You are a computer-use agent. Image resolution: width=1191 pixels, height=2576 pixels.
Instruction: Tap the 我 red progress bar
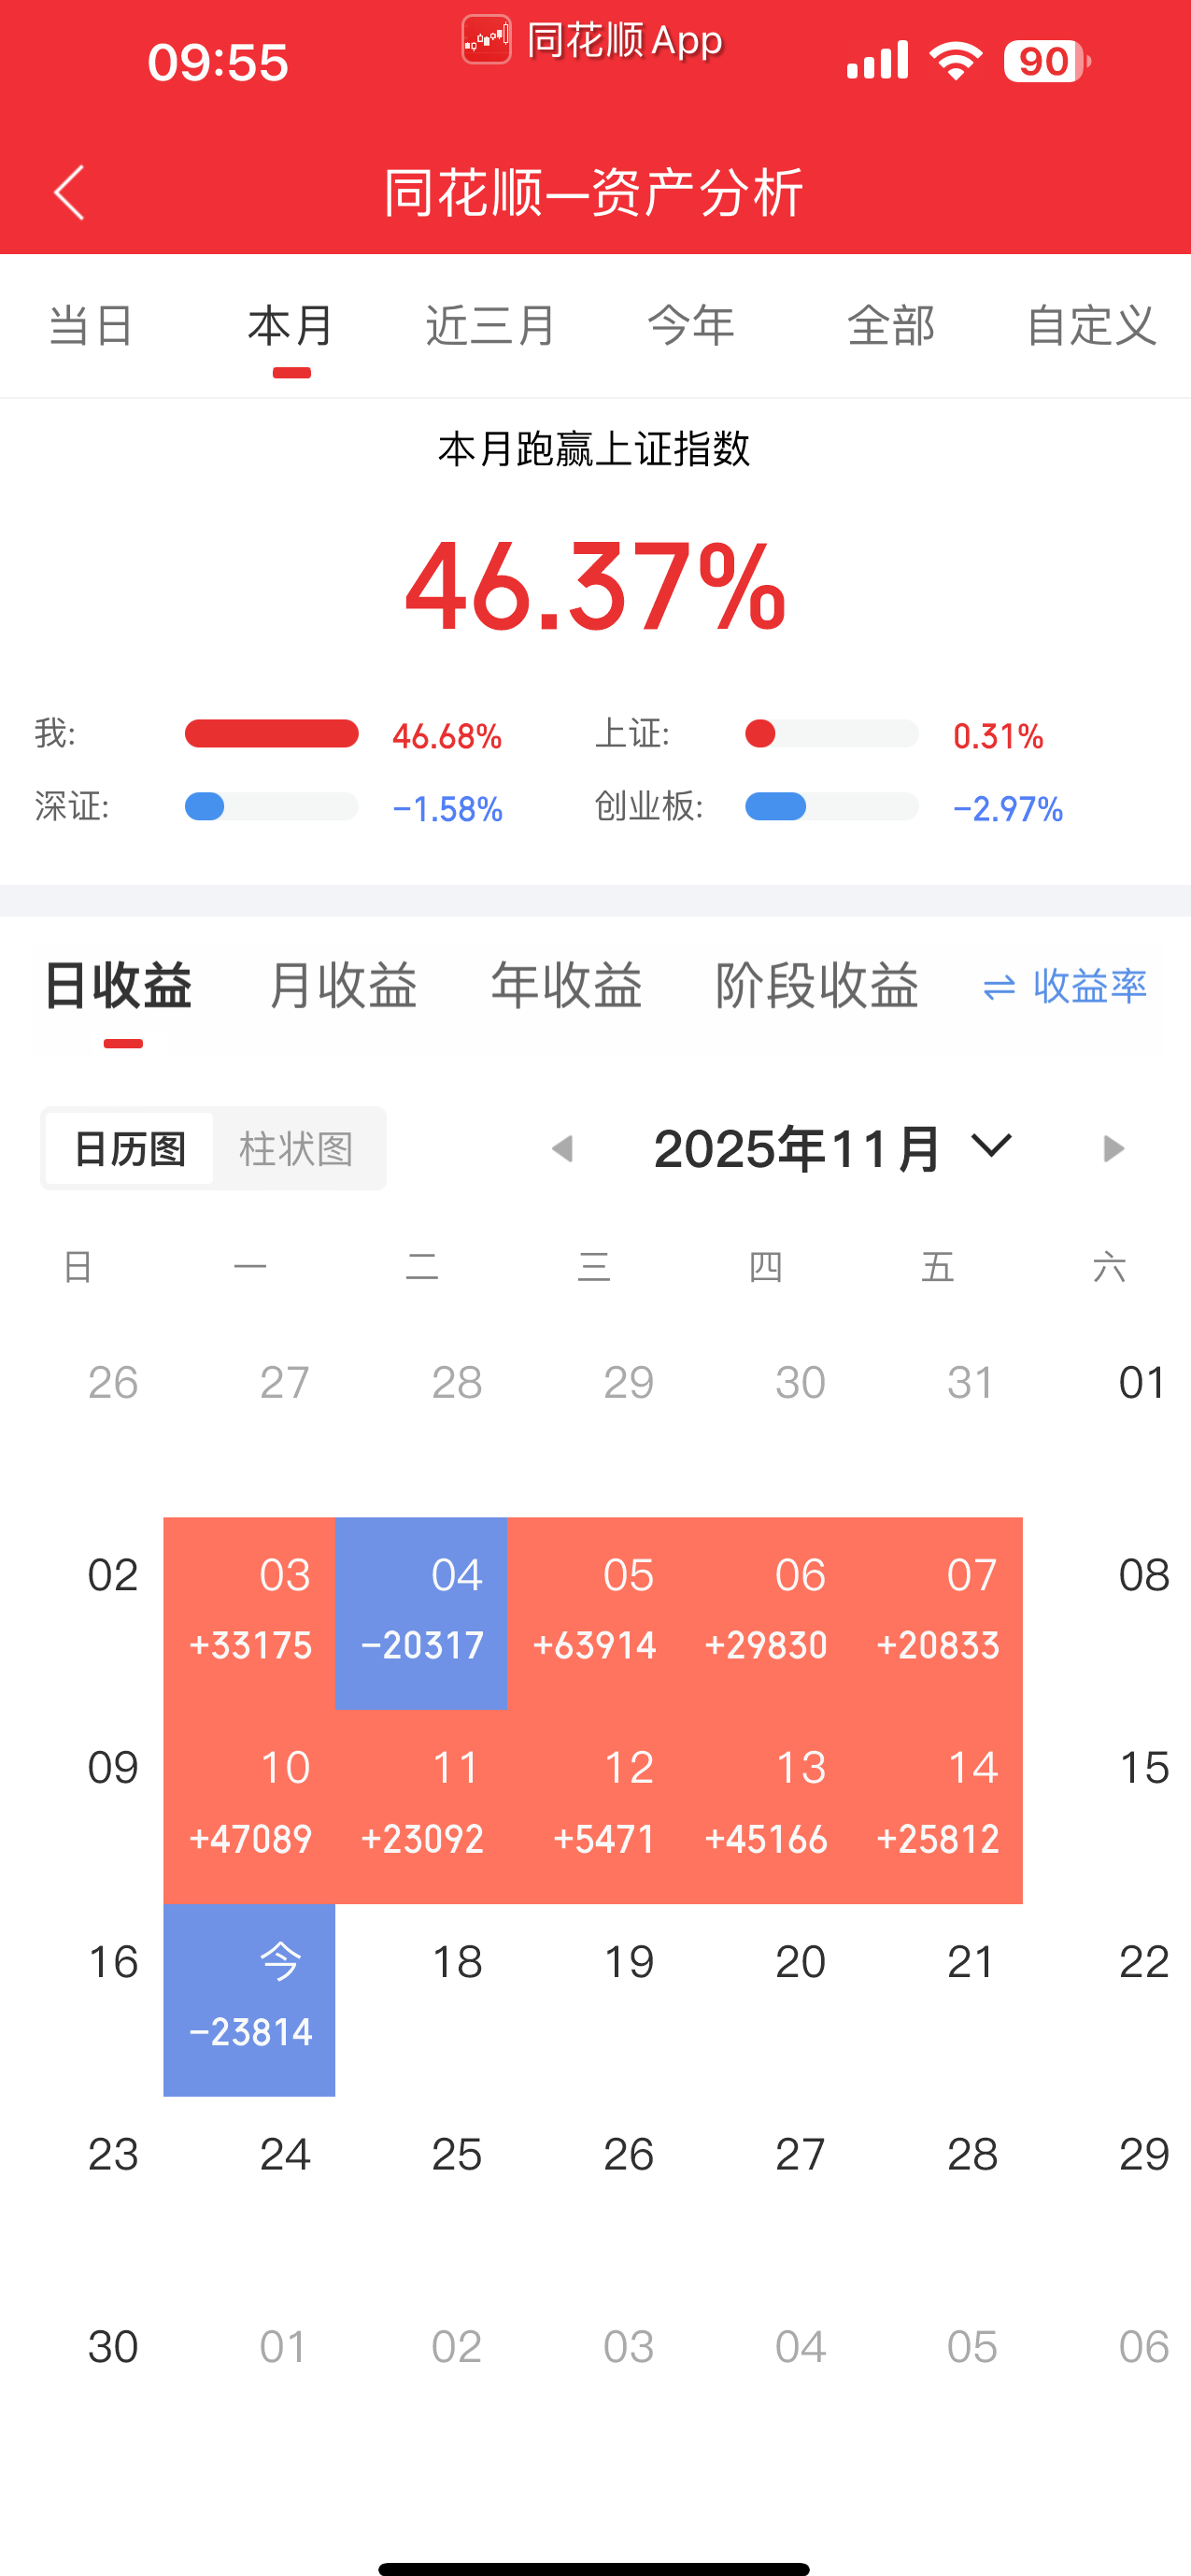click(271, 733)
